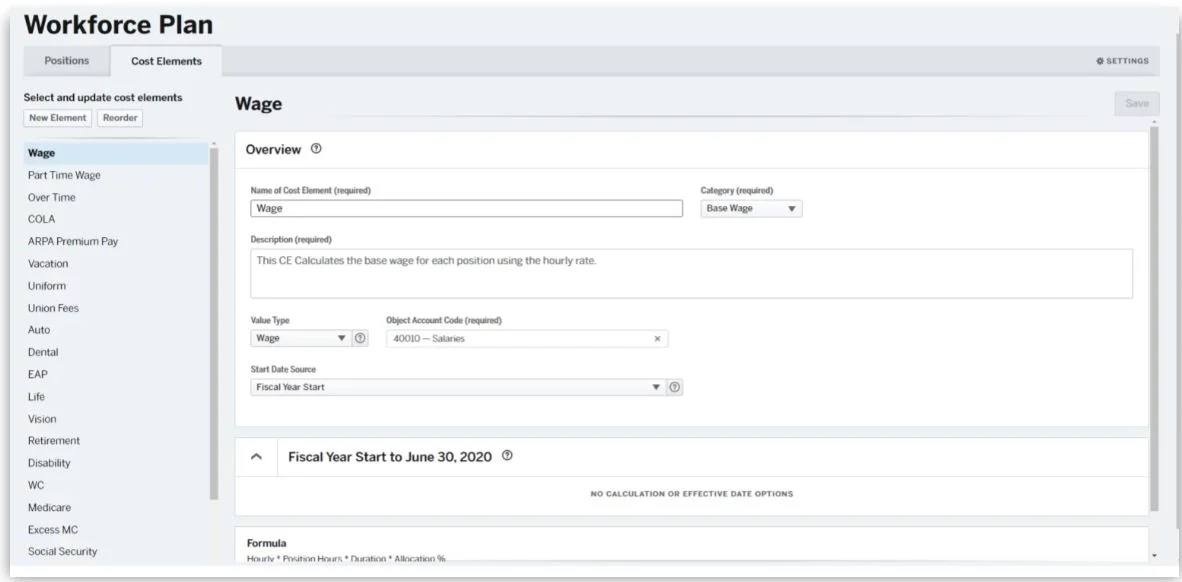Click the help icon beside Start Date Source
This screenshot has width=1182, height=582.
tap(676, 388)
